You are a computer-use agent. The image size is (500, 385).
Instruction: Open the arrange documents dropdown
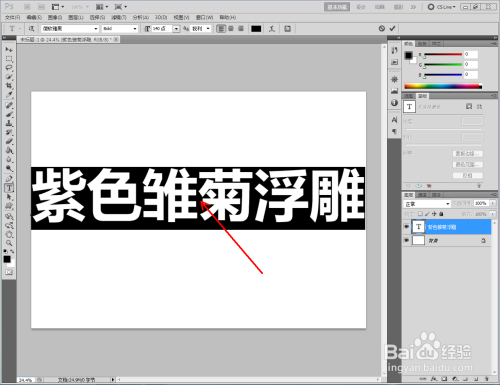coord(102,7)
